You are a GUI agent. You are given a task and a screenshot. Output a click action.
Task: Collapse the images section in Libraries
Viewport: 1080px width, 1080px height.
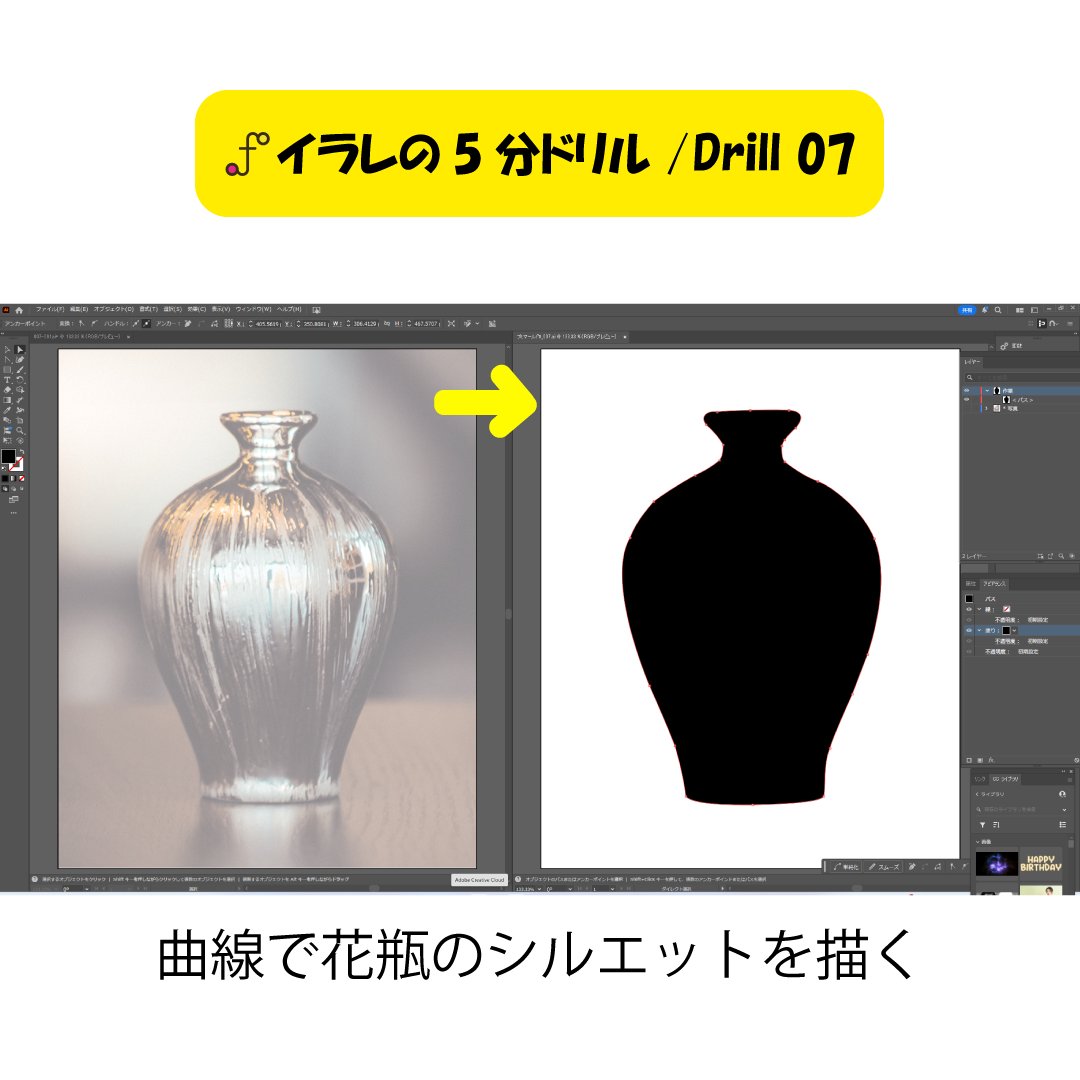point(977,842)
